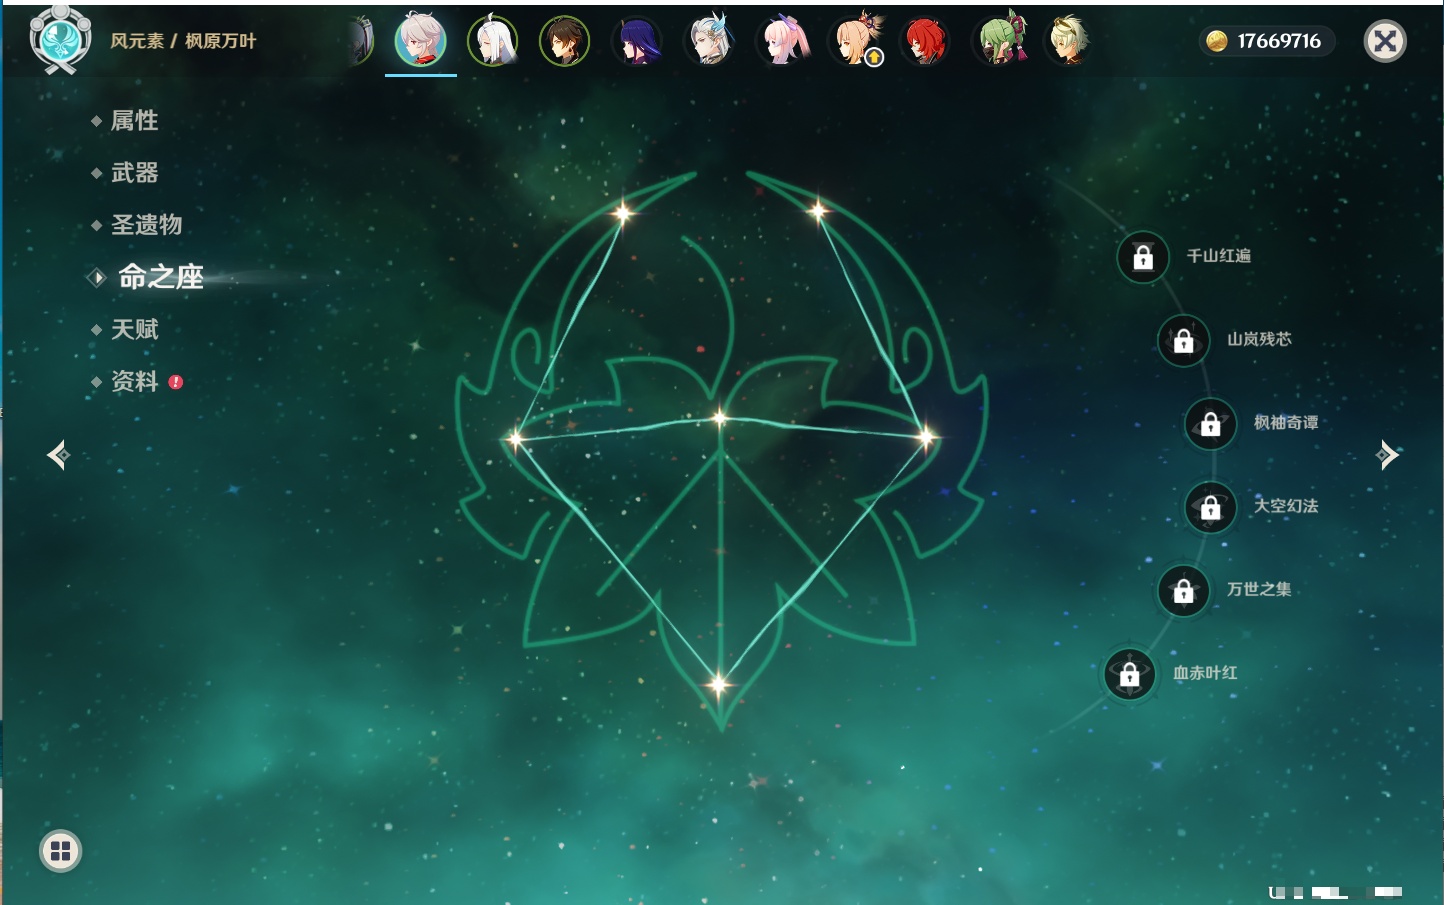Open the locked 山岚残芯 constellation node
1444x905 pixels.
coord(1184,340)
